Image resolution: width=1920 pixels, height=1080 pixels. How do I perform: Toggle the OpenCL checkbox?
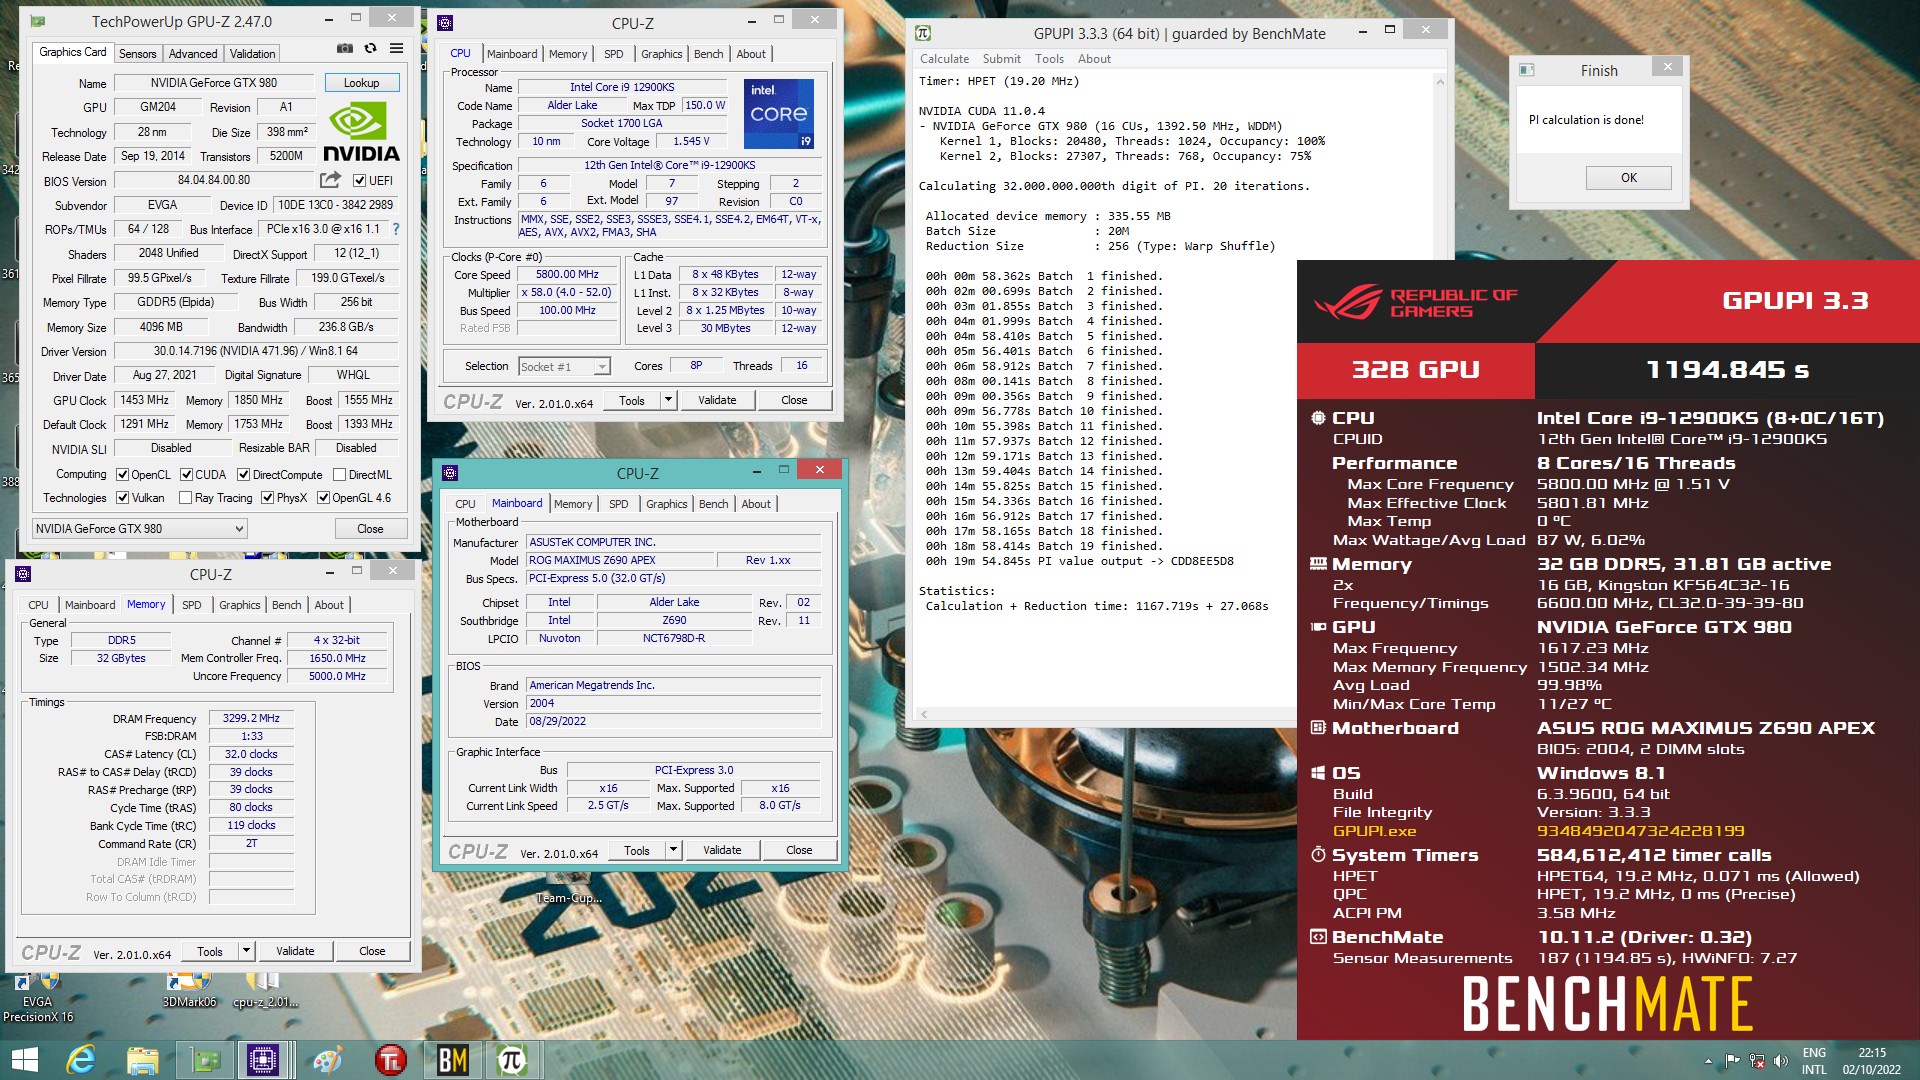point(122,475)
